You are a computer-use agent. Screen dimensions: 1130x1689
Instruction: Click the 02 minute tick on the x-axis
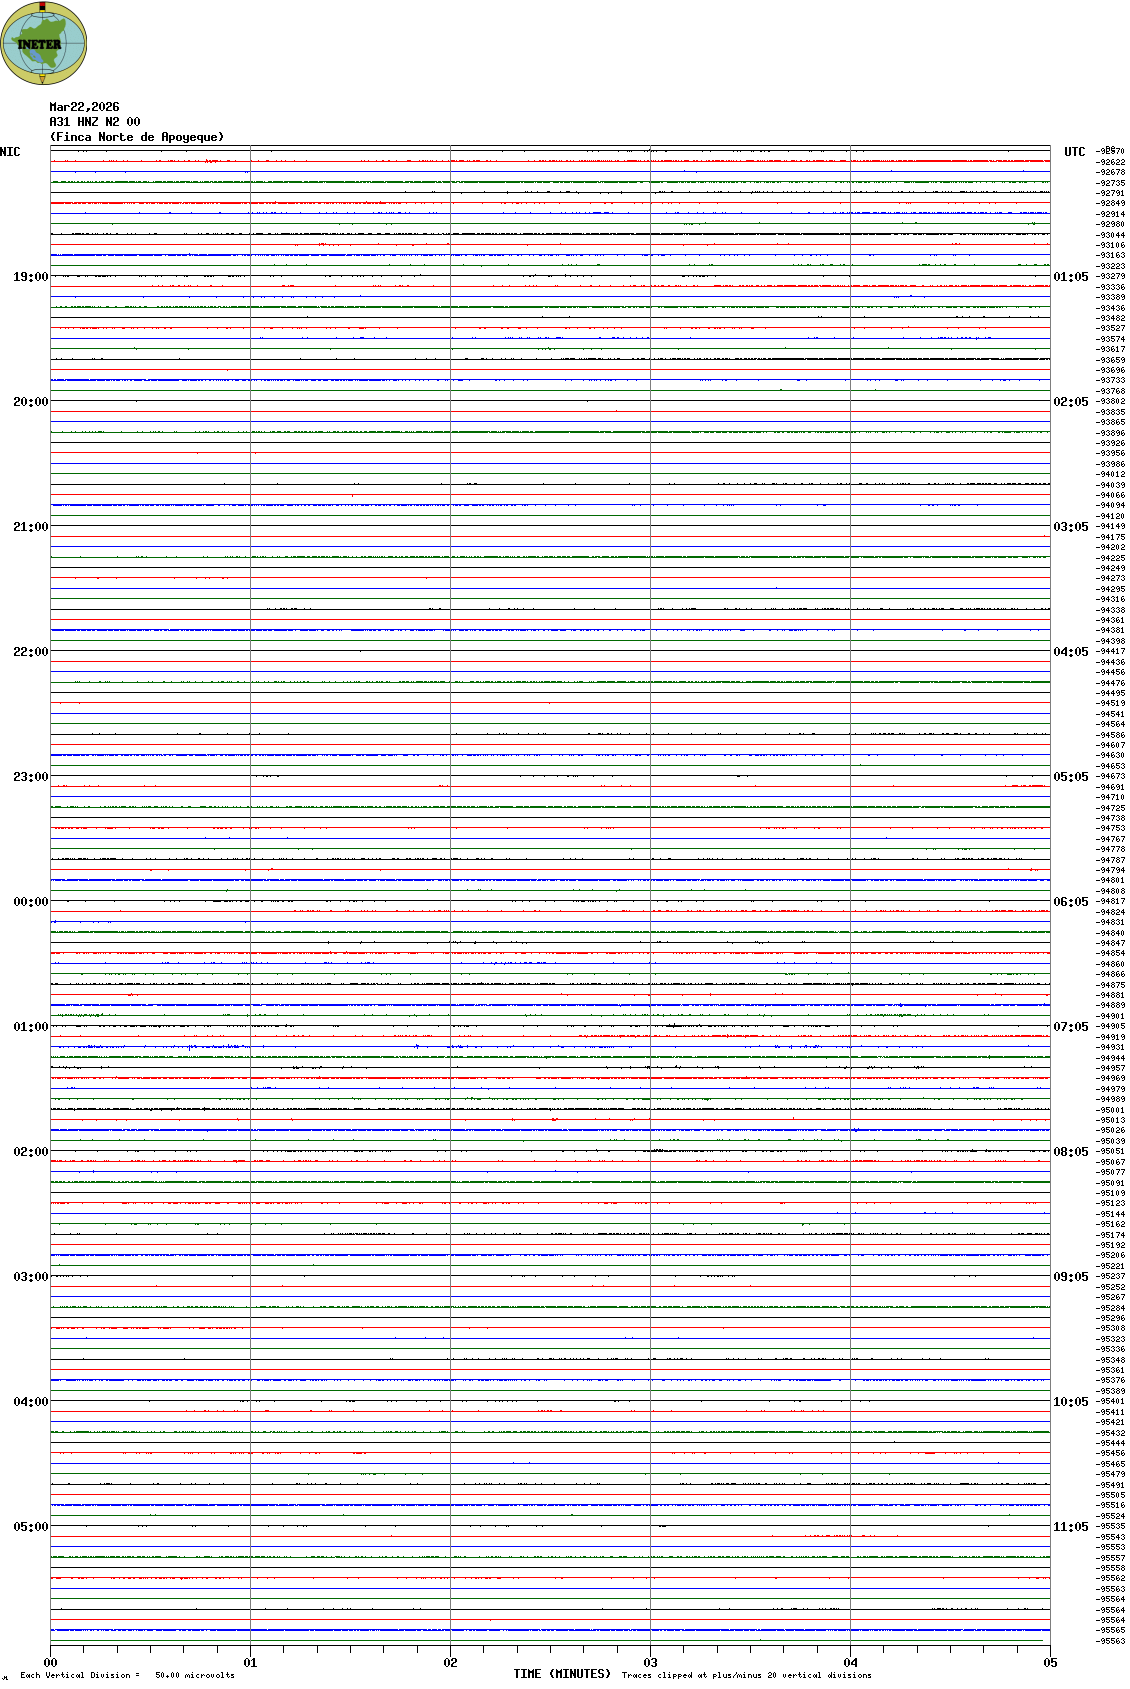(450, 1663)
